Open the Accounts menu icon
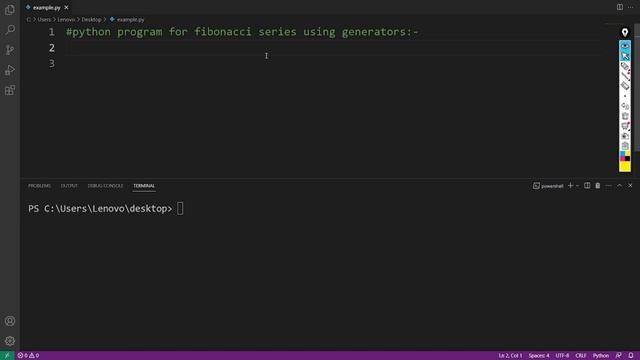The height and width of the screenshot is (360, 640). 10,321
